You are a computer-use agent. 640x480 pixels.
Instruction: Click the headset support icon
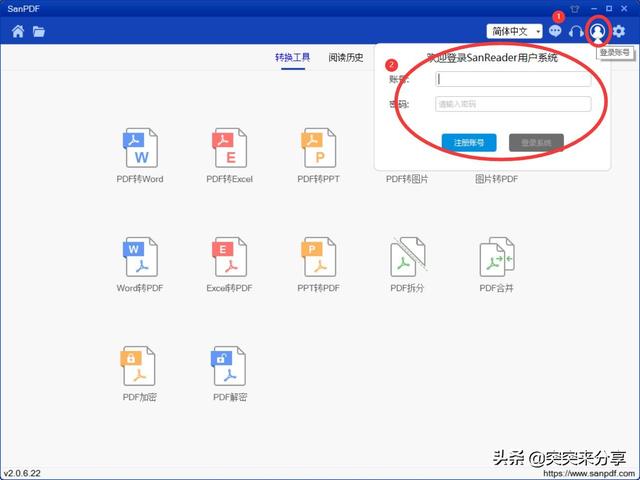(576, 31)
